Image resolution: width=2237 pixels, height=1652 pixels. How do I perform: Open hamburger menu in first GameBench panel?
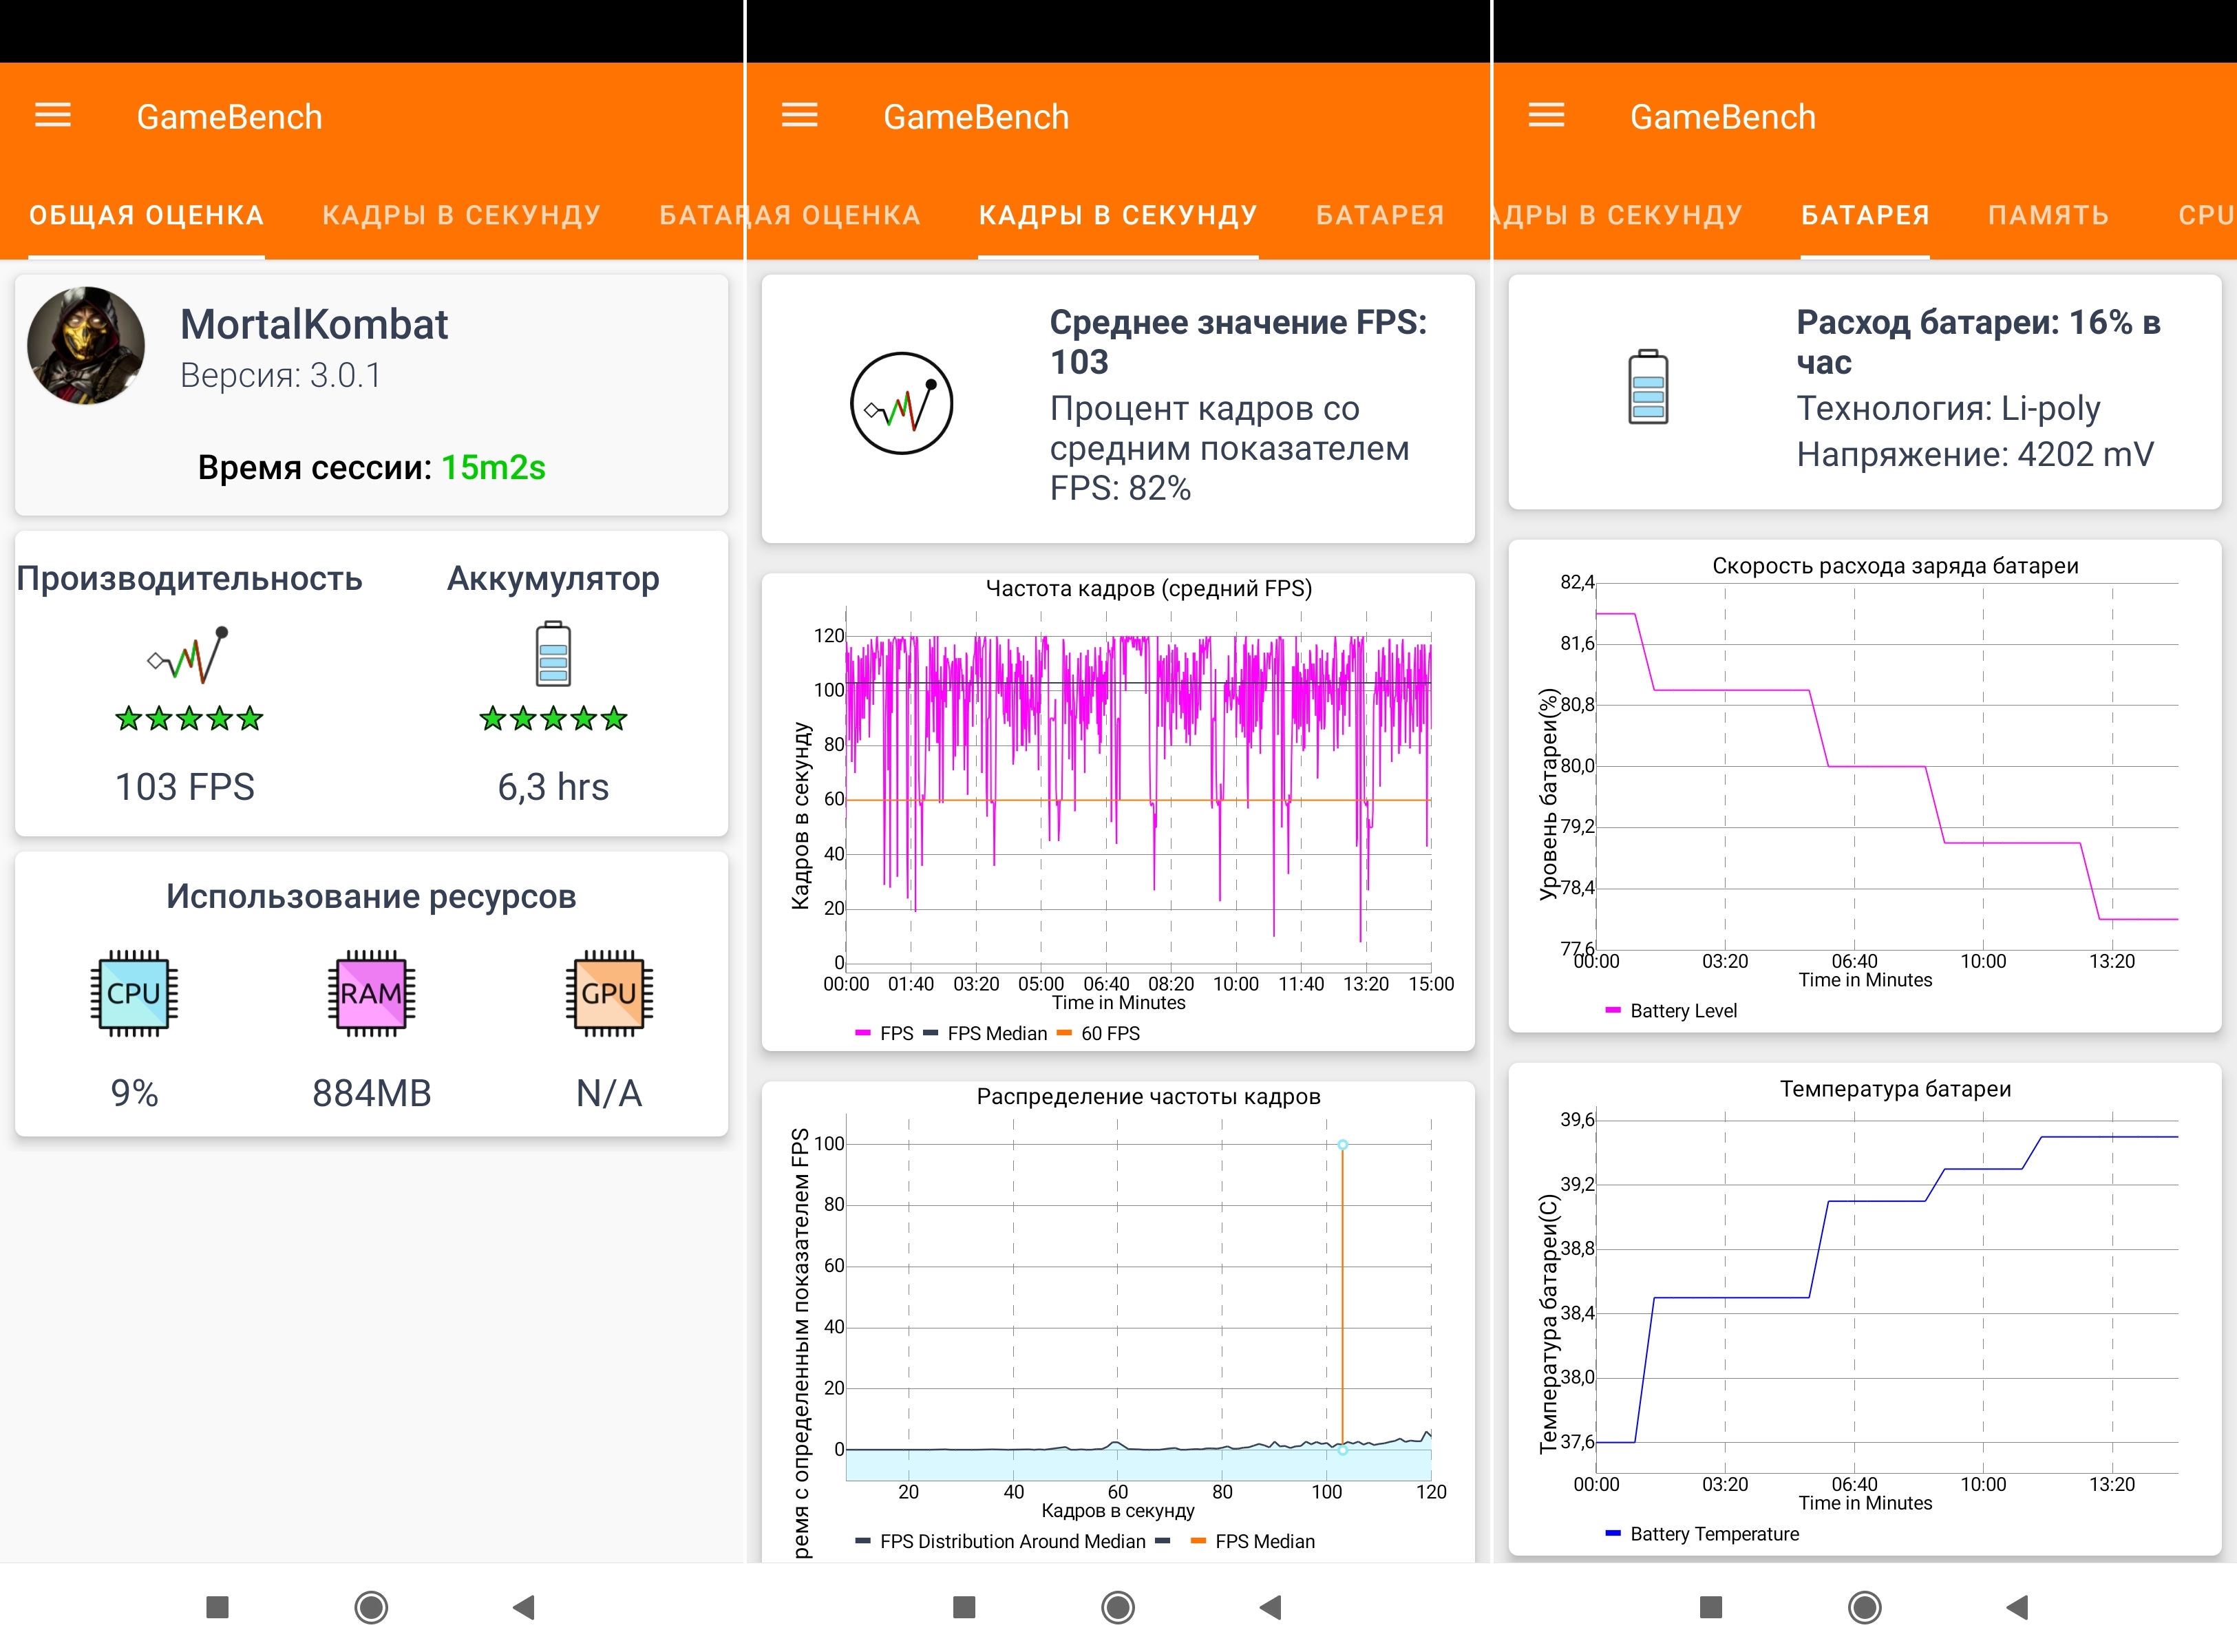coord(53,116)
